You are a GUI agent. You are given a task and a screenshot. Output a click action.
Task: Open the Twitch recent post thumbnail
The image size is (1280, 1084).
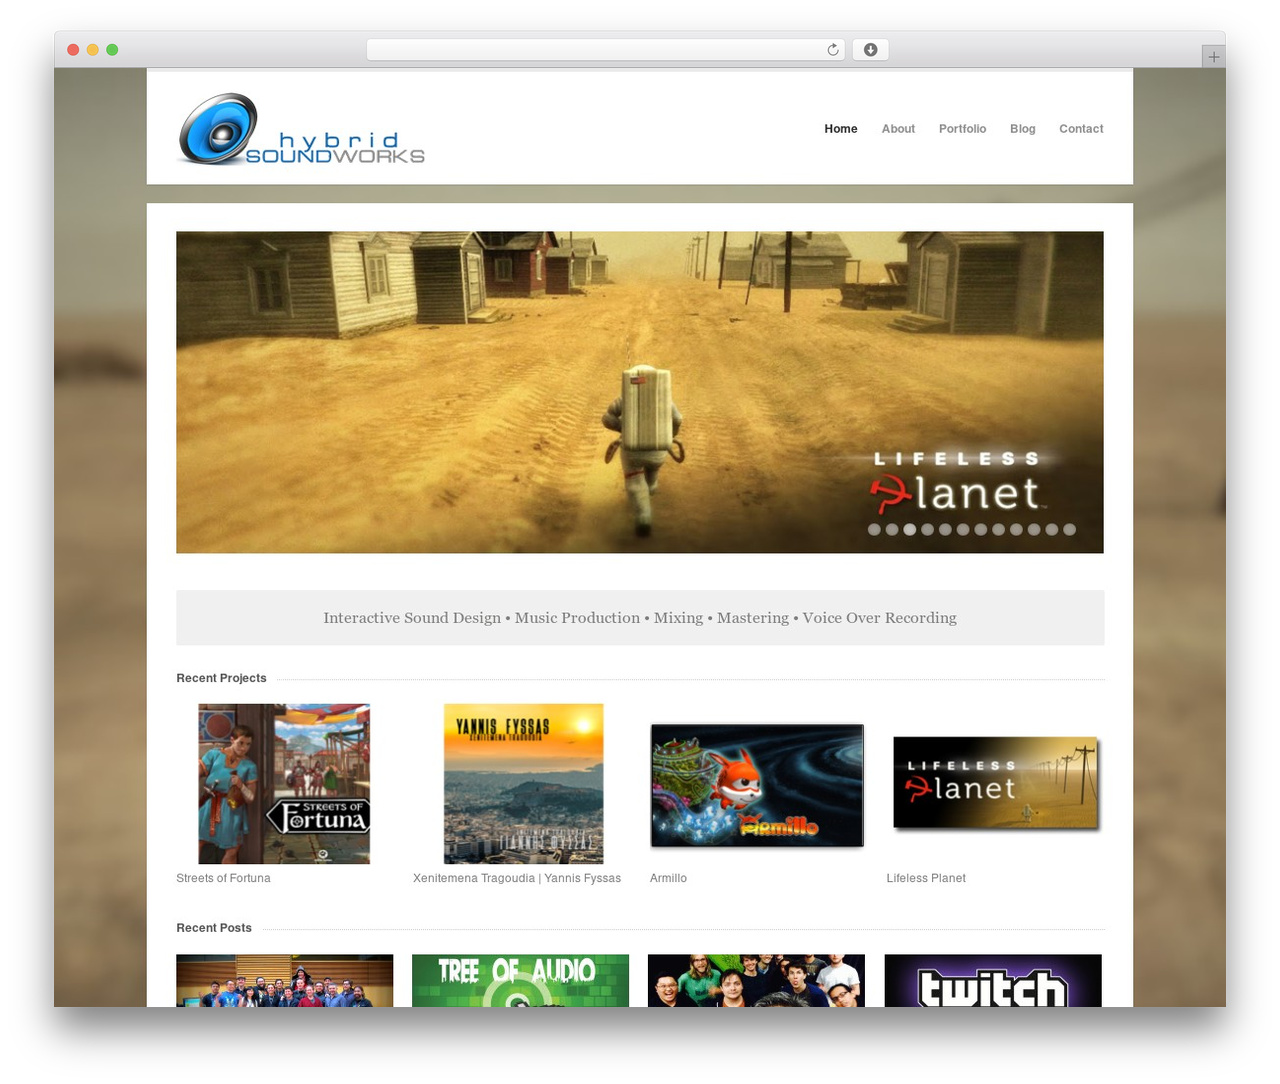point(993,980)
